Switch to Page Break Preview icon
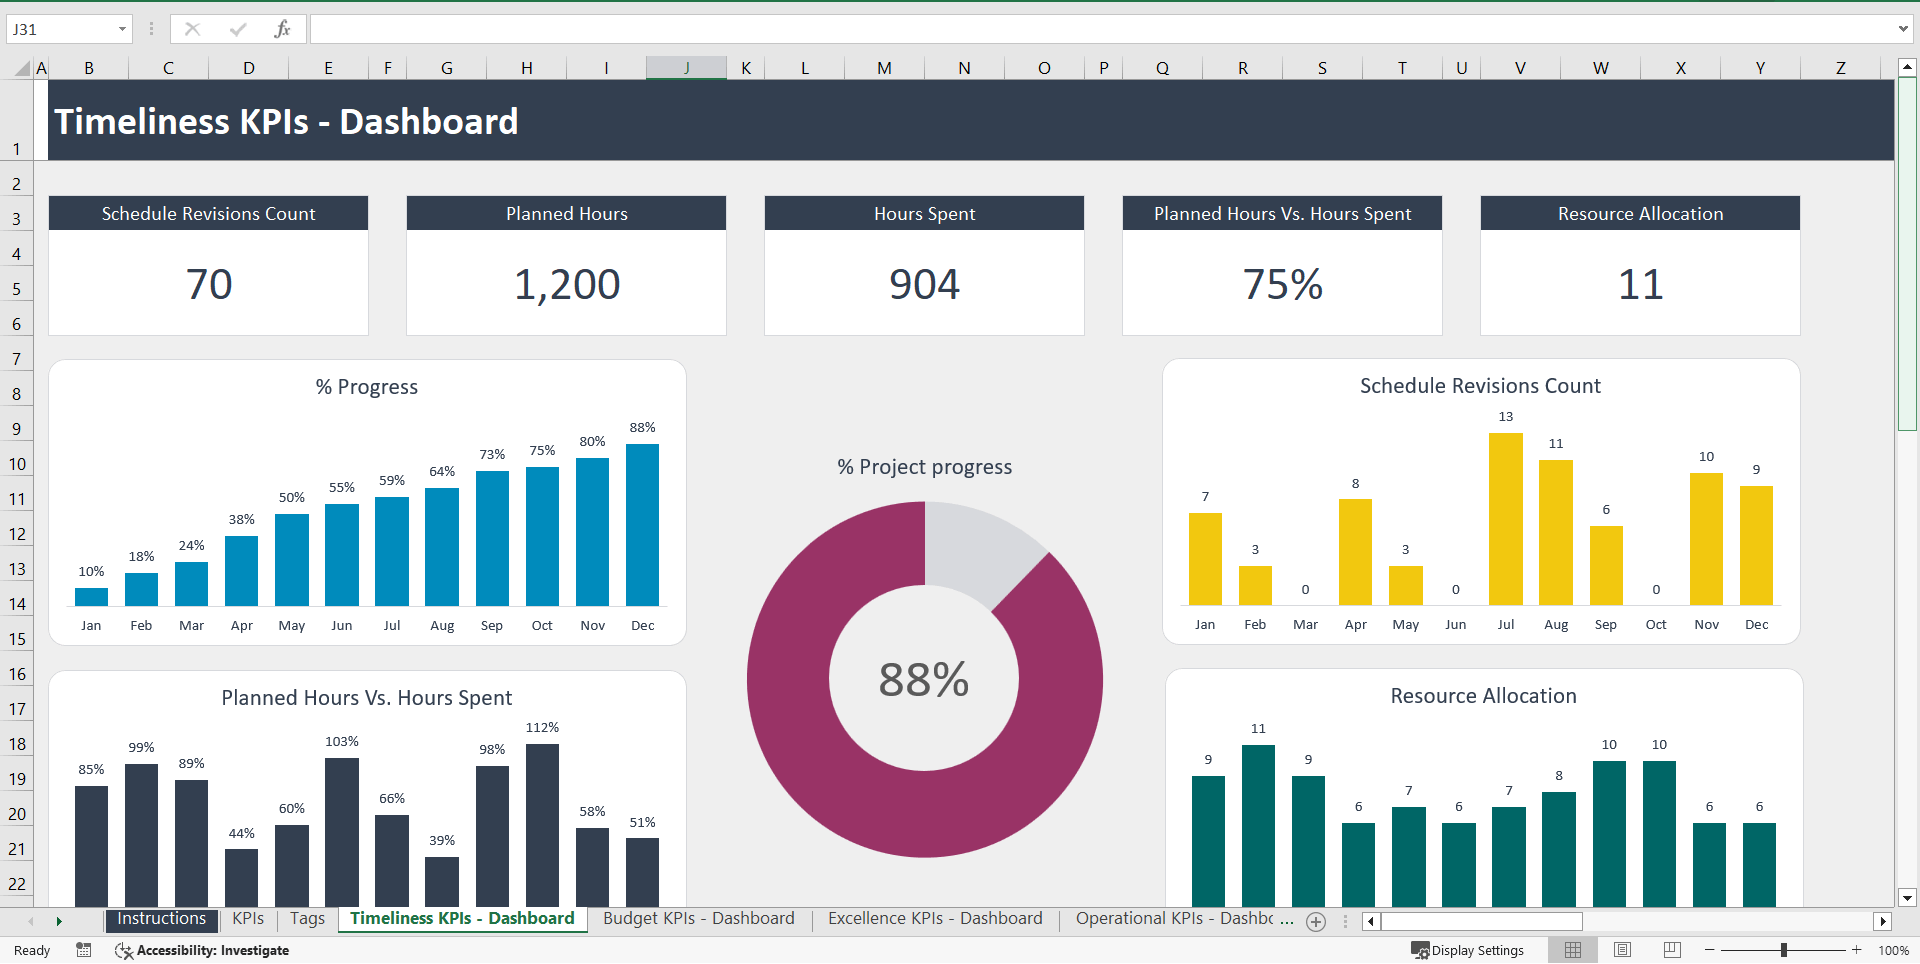Image resolution: width=1920 pixels, height=964 pixels. click(x=1672, y=950)
